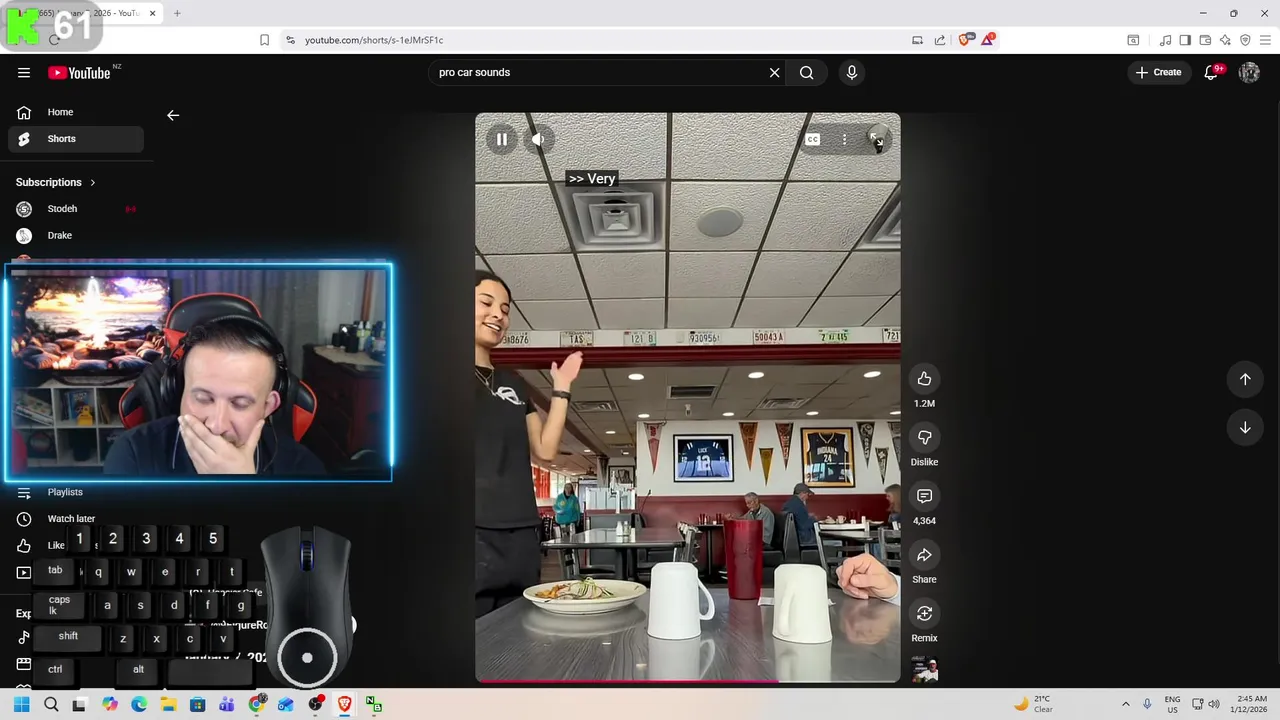Switch to OBS Studio on taskbar

point(316,704)
